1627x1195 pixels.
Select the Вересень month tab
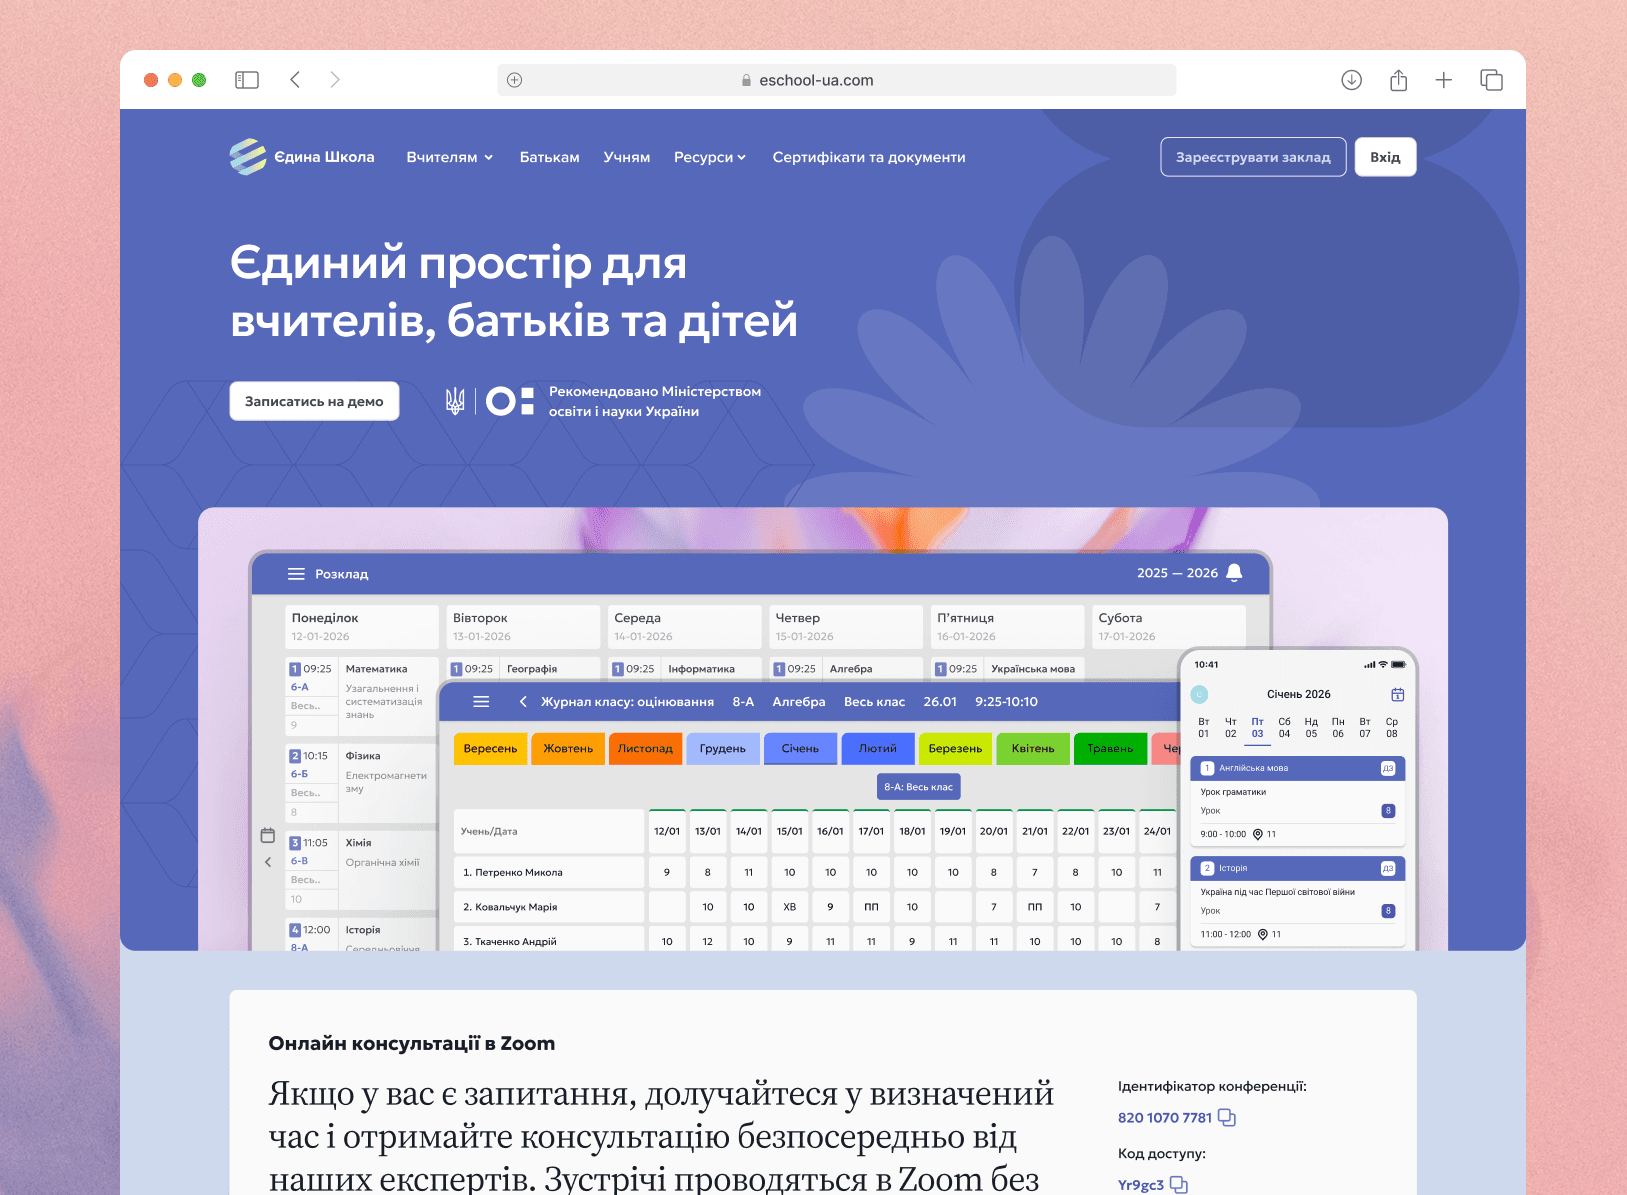coord(490,748)
